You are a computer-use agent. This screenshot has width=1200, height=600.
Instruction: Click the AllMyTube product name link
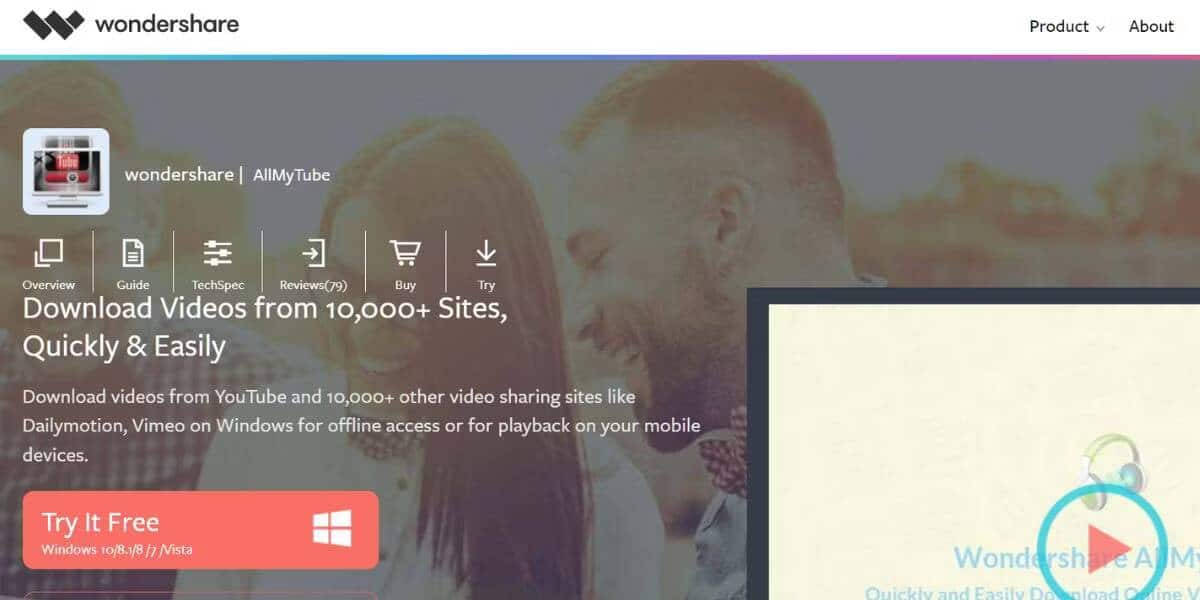pyautogui.click(x=291, y=174)
